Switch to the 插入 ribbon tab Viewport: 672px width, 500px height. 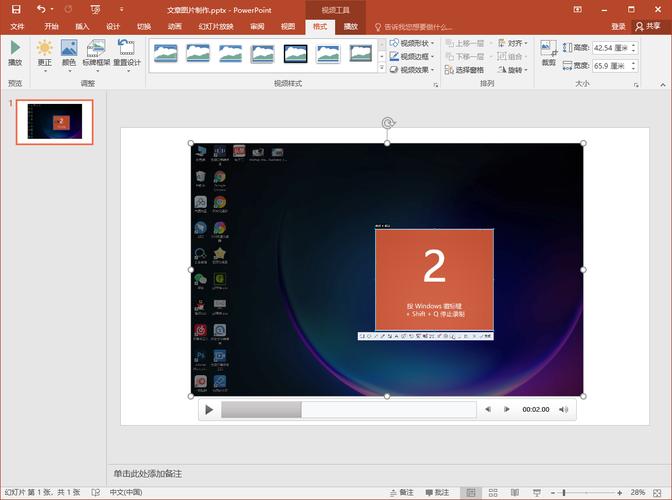(x=82, y=27)
